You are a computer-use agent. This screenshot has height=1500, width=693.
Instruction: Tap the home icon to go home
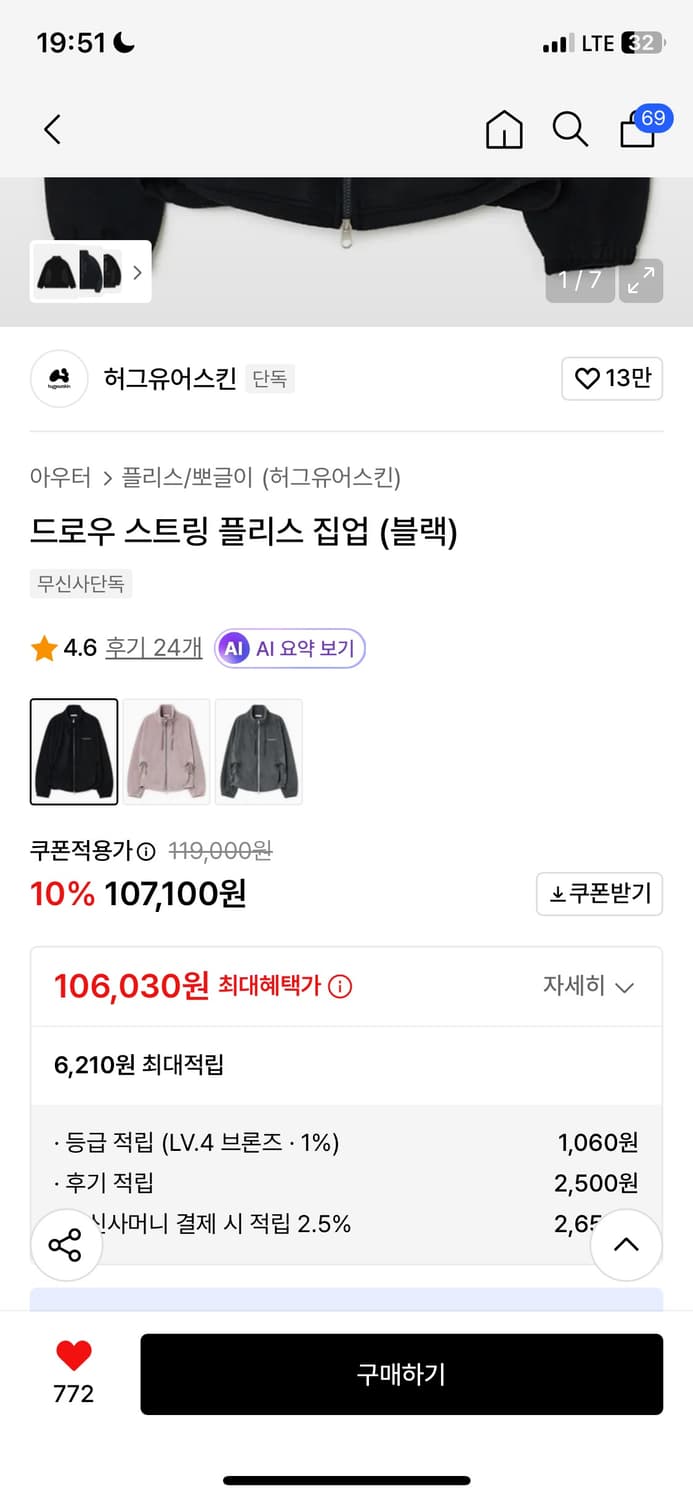(504, 129)
